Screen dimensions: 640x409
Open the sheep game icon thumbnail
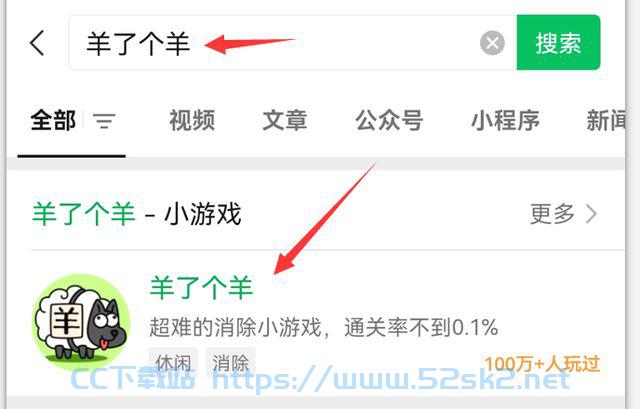point(81,322)
